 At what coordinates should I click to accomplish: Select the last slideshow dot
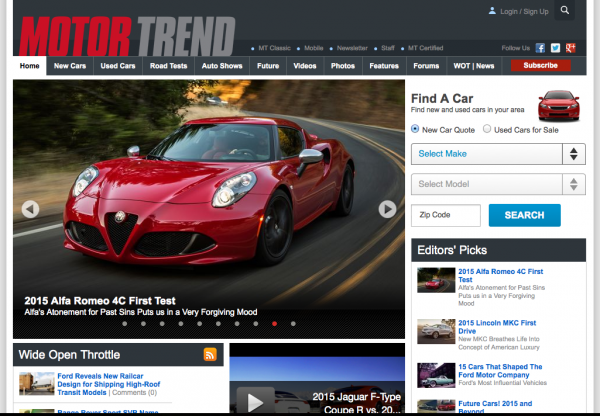[x=293, y=324]
